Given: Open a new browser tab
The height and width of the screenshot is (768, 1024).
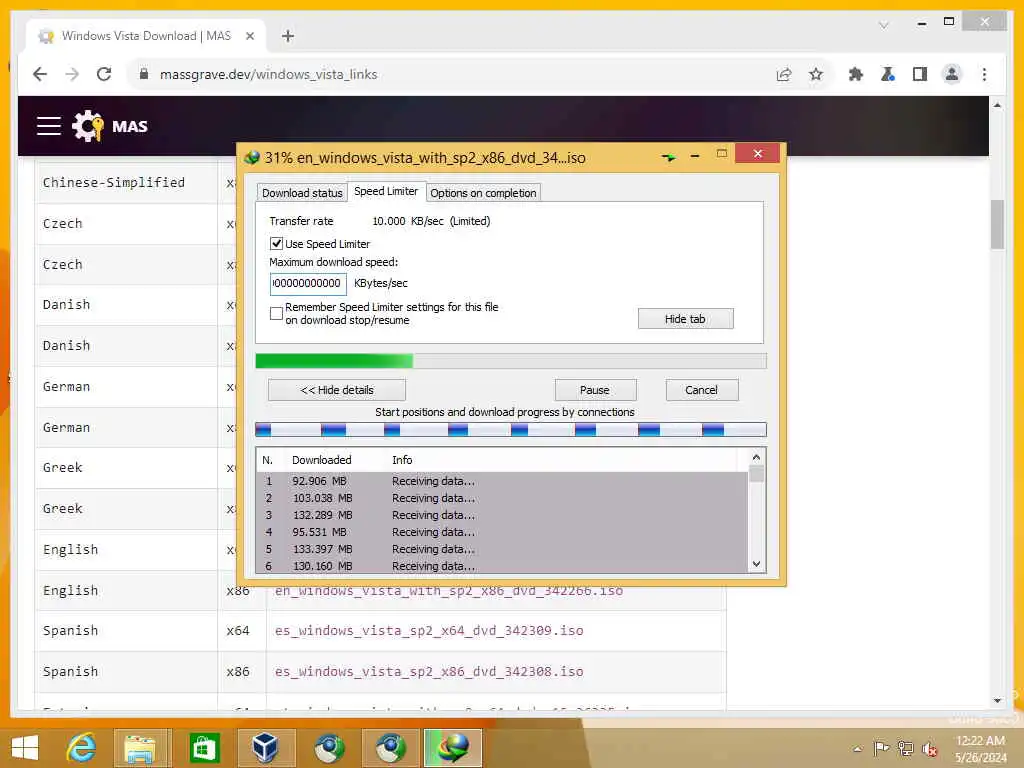Looking at the screenshot, I should (288, 37).
